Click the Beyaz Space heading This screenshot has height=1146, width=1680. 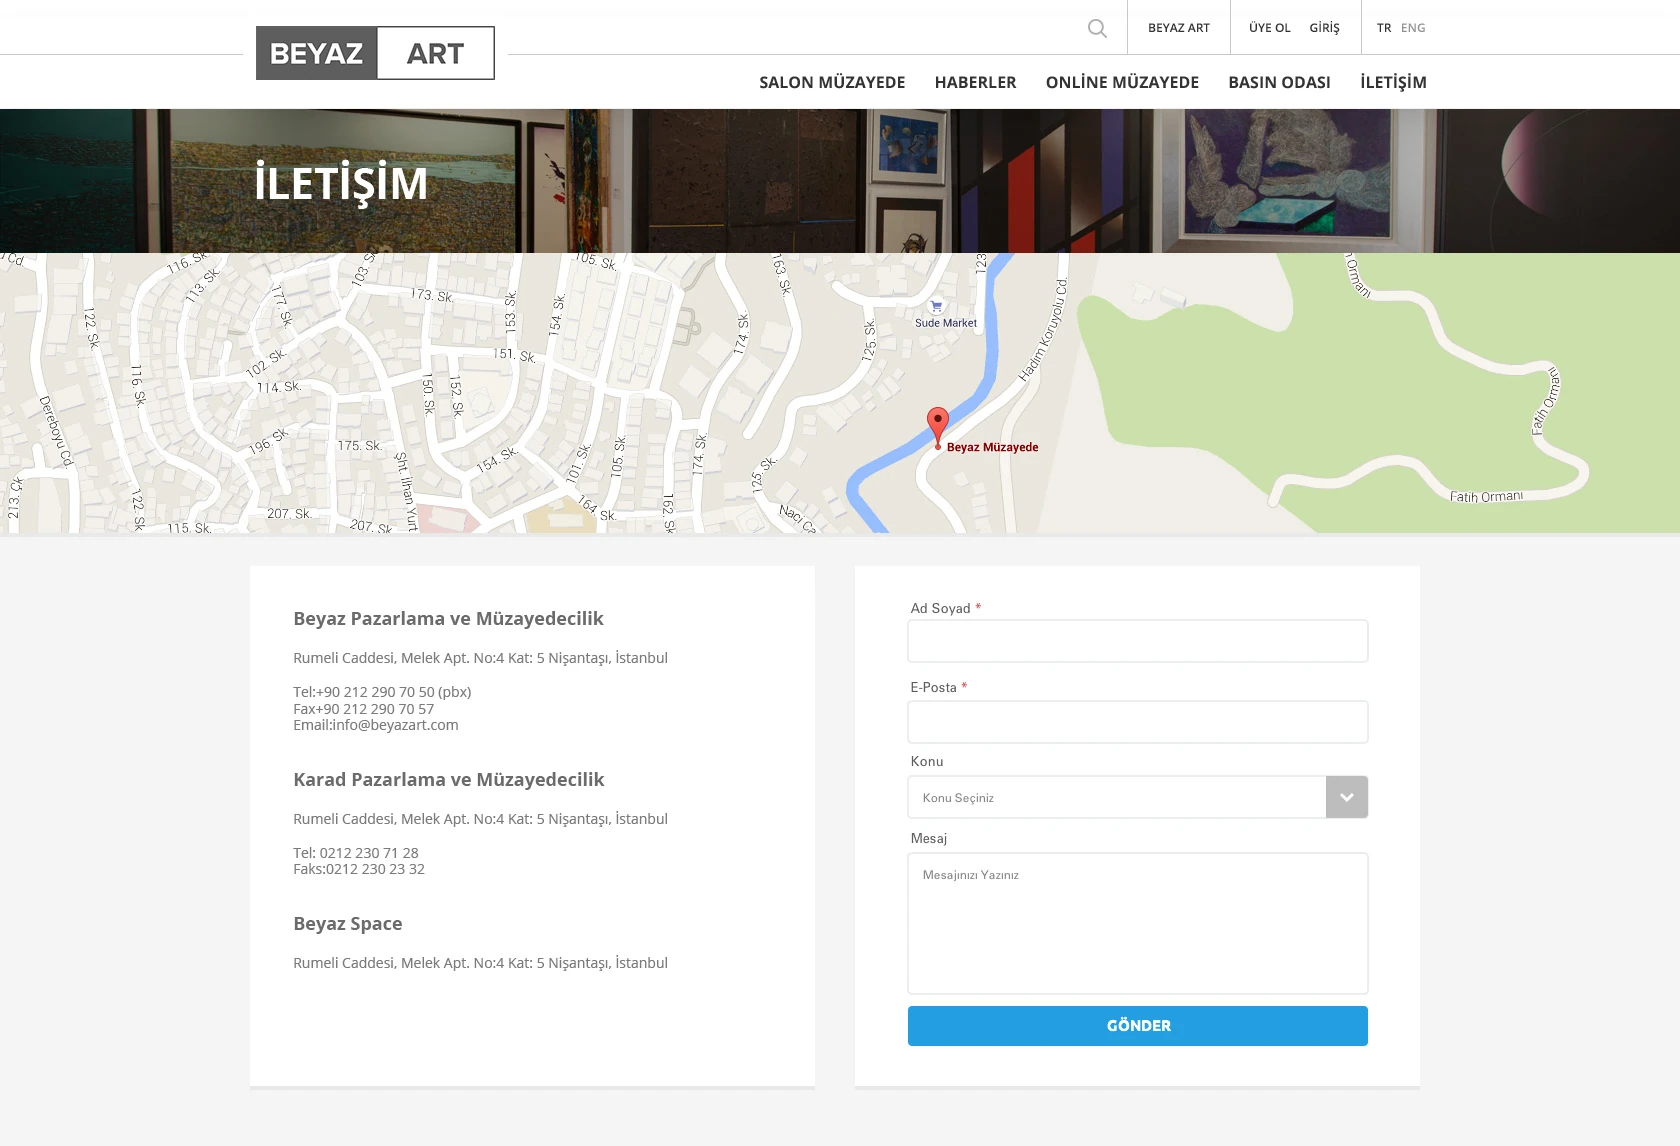(x=348, y=924)
